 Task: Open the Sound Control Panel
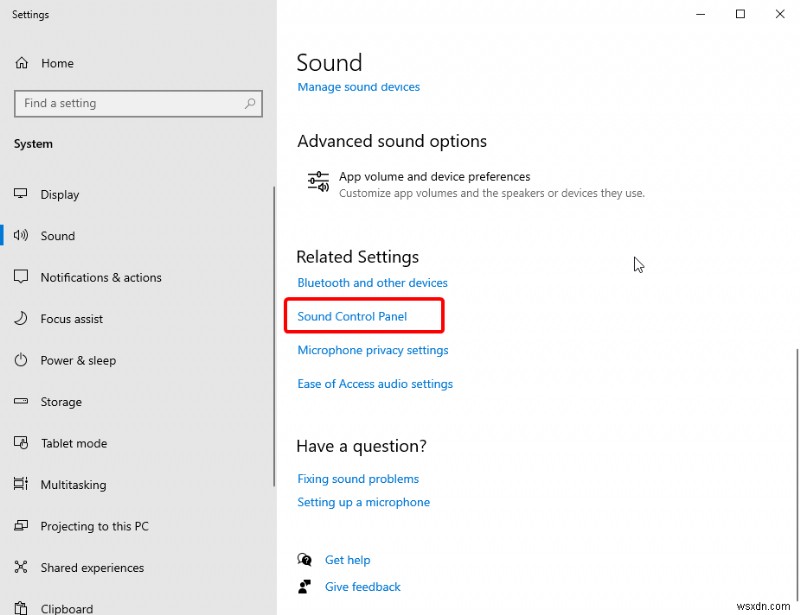pyautogui.click(x=352, y=315)
